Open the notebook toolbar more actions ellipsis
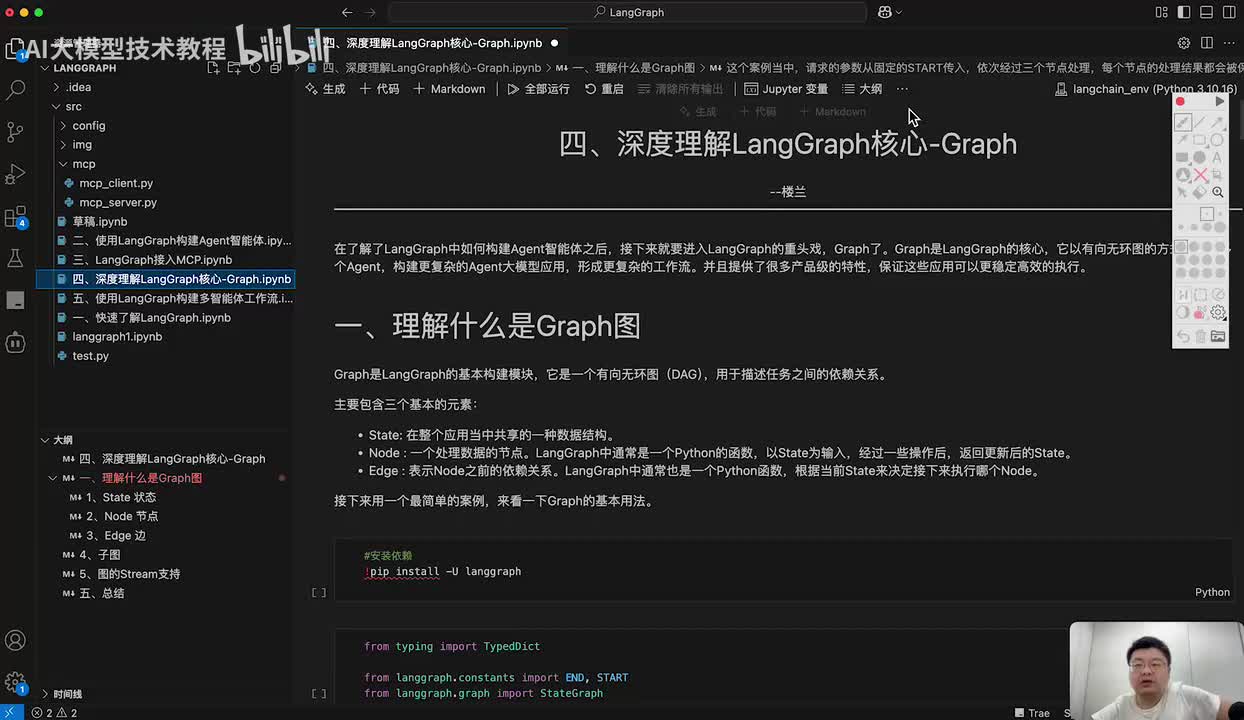Image resolution: width=1244 pixels, height=720 pixels. tap(902, 89)
